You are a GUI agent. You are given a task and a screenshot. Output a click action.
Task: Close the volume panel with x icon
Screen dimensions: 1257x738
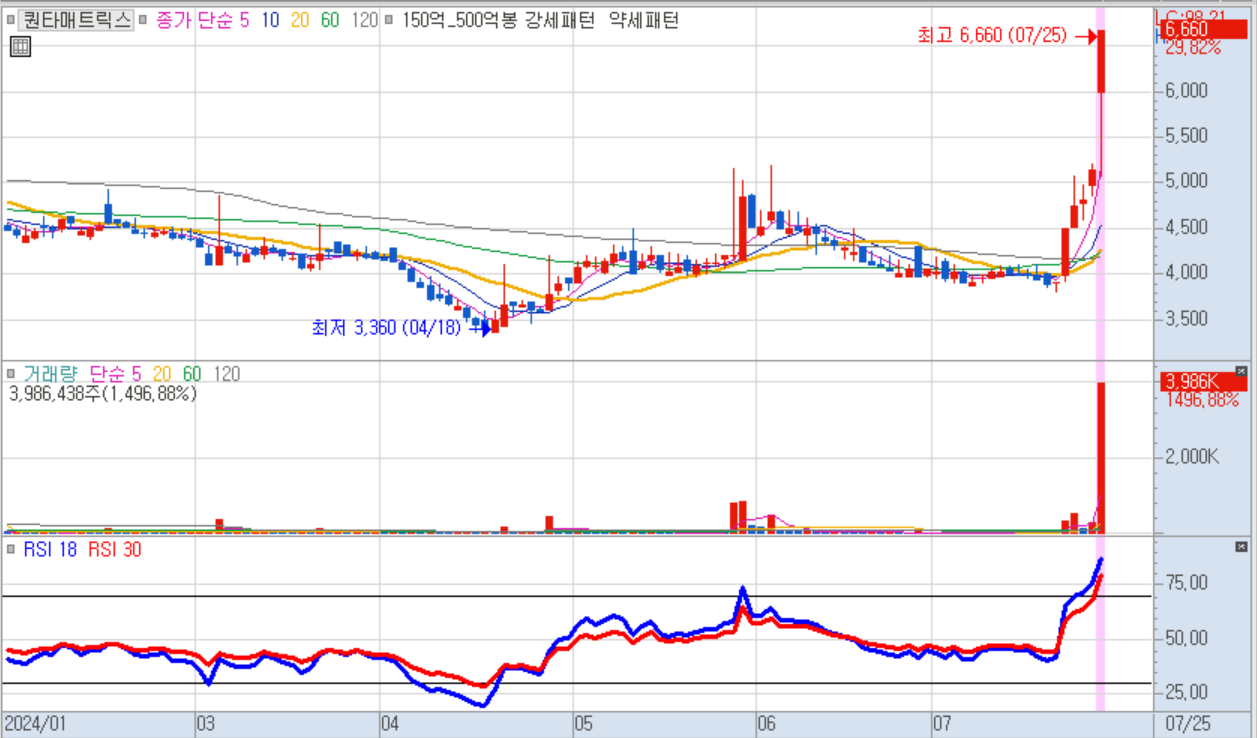(x=1241, y=371)
